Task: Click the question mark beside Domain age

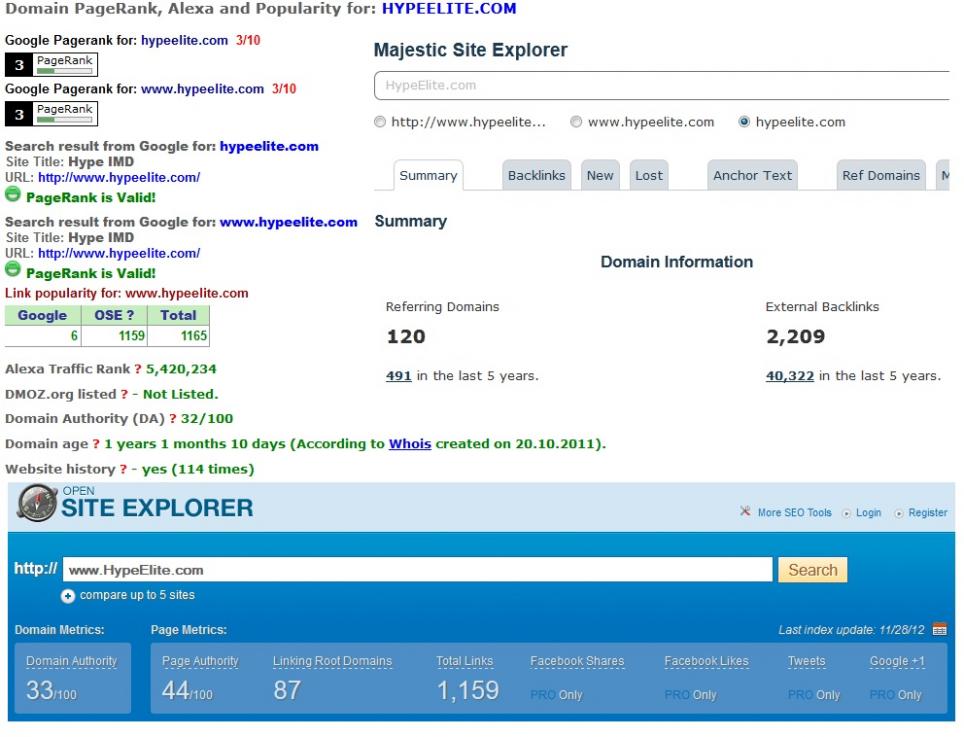Action: (x=96, y=444)
